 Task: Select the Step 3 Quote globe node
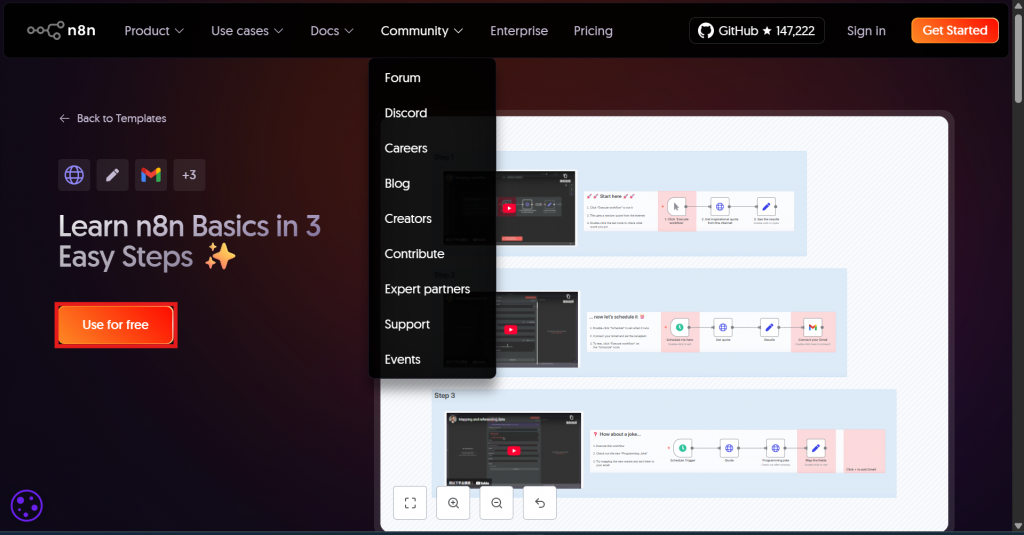point(729,448)
